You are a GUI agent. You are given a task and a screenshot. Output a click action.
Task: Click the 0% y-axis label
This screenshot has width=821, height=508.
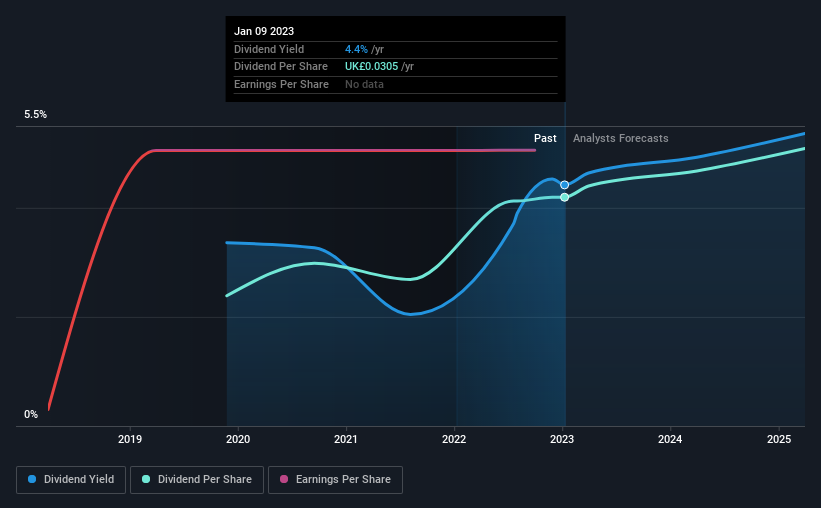pos(31,414)
